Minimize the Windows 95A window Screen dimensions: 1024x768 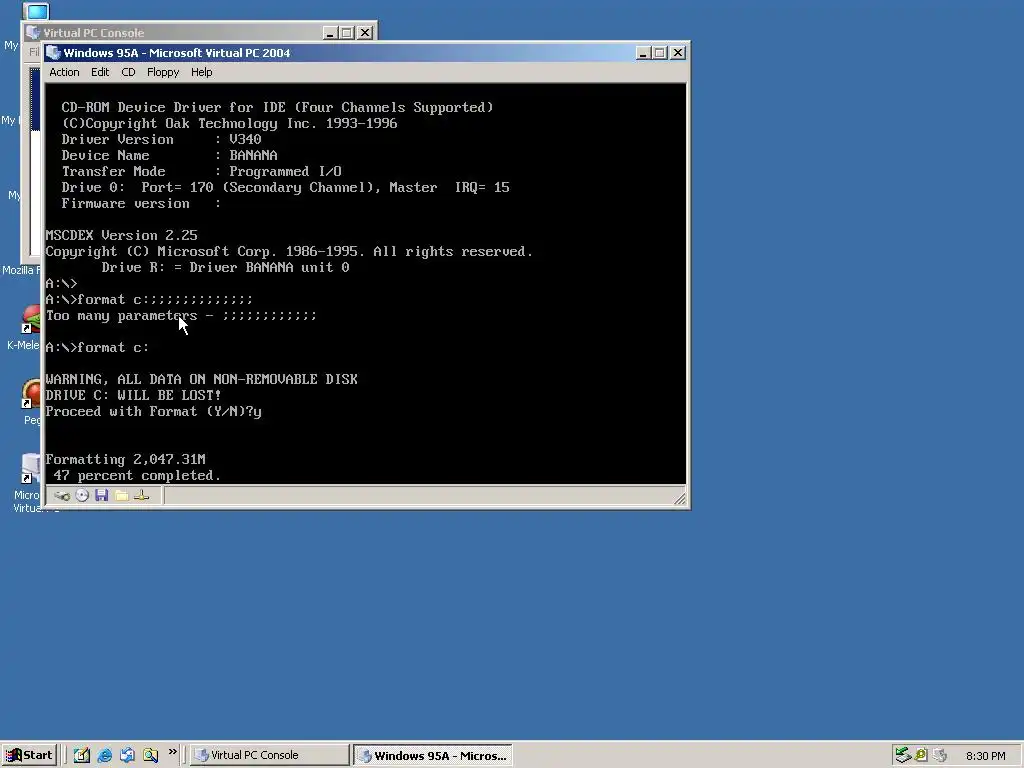coord(643,53)
